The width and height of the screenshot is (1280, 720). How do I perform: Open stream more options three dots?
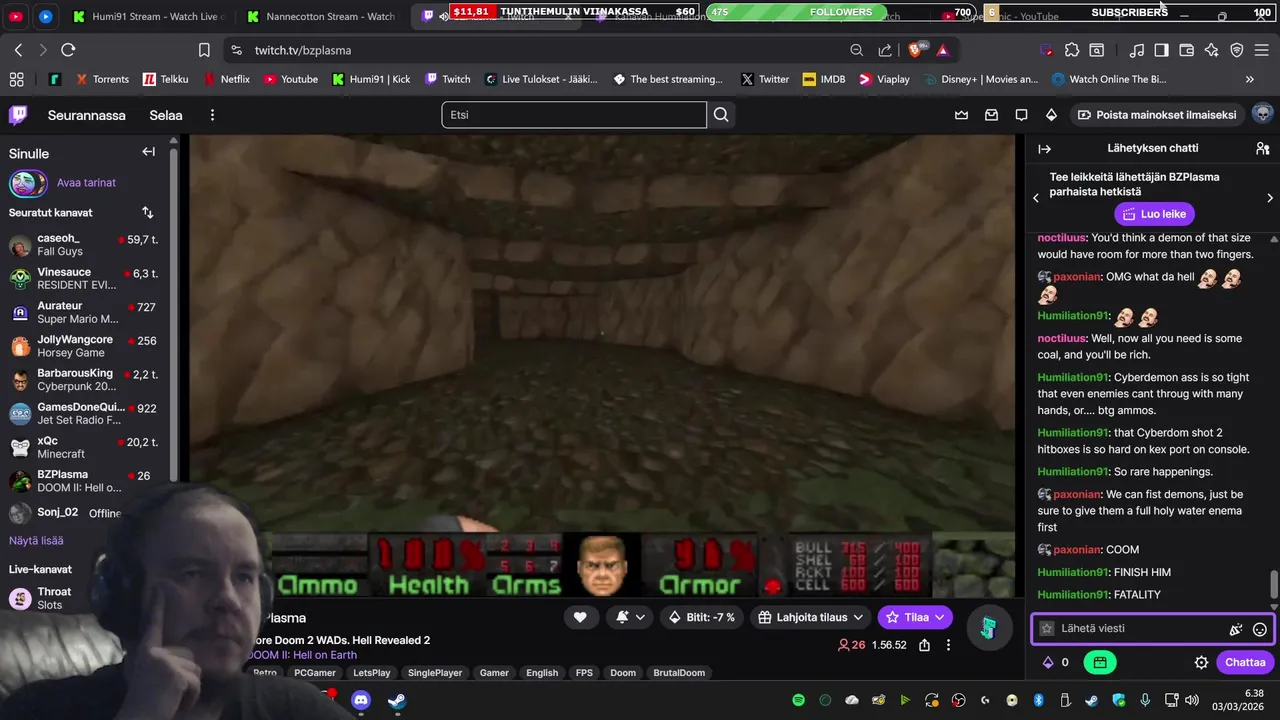pos(948,645)
